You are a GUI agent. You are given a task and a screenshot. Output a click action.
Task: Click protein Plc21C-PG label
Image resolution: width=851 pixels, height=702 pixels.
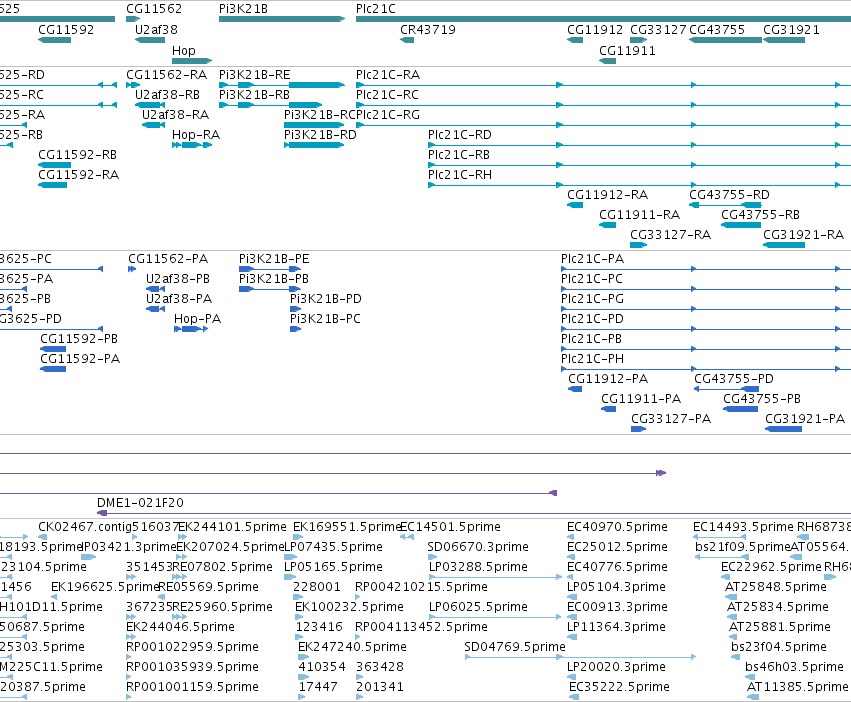(x=593, y=299)
